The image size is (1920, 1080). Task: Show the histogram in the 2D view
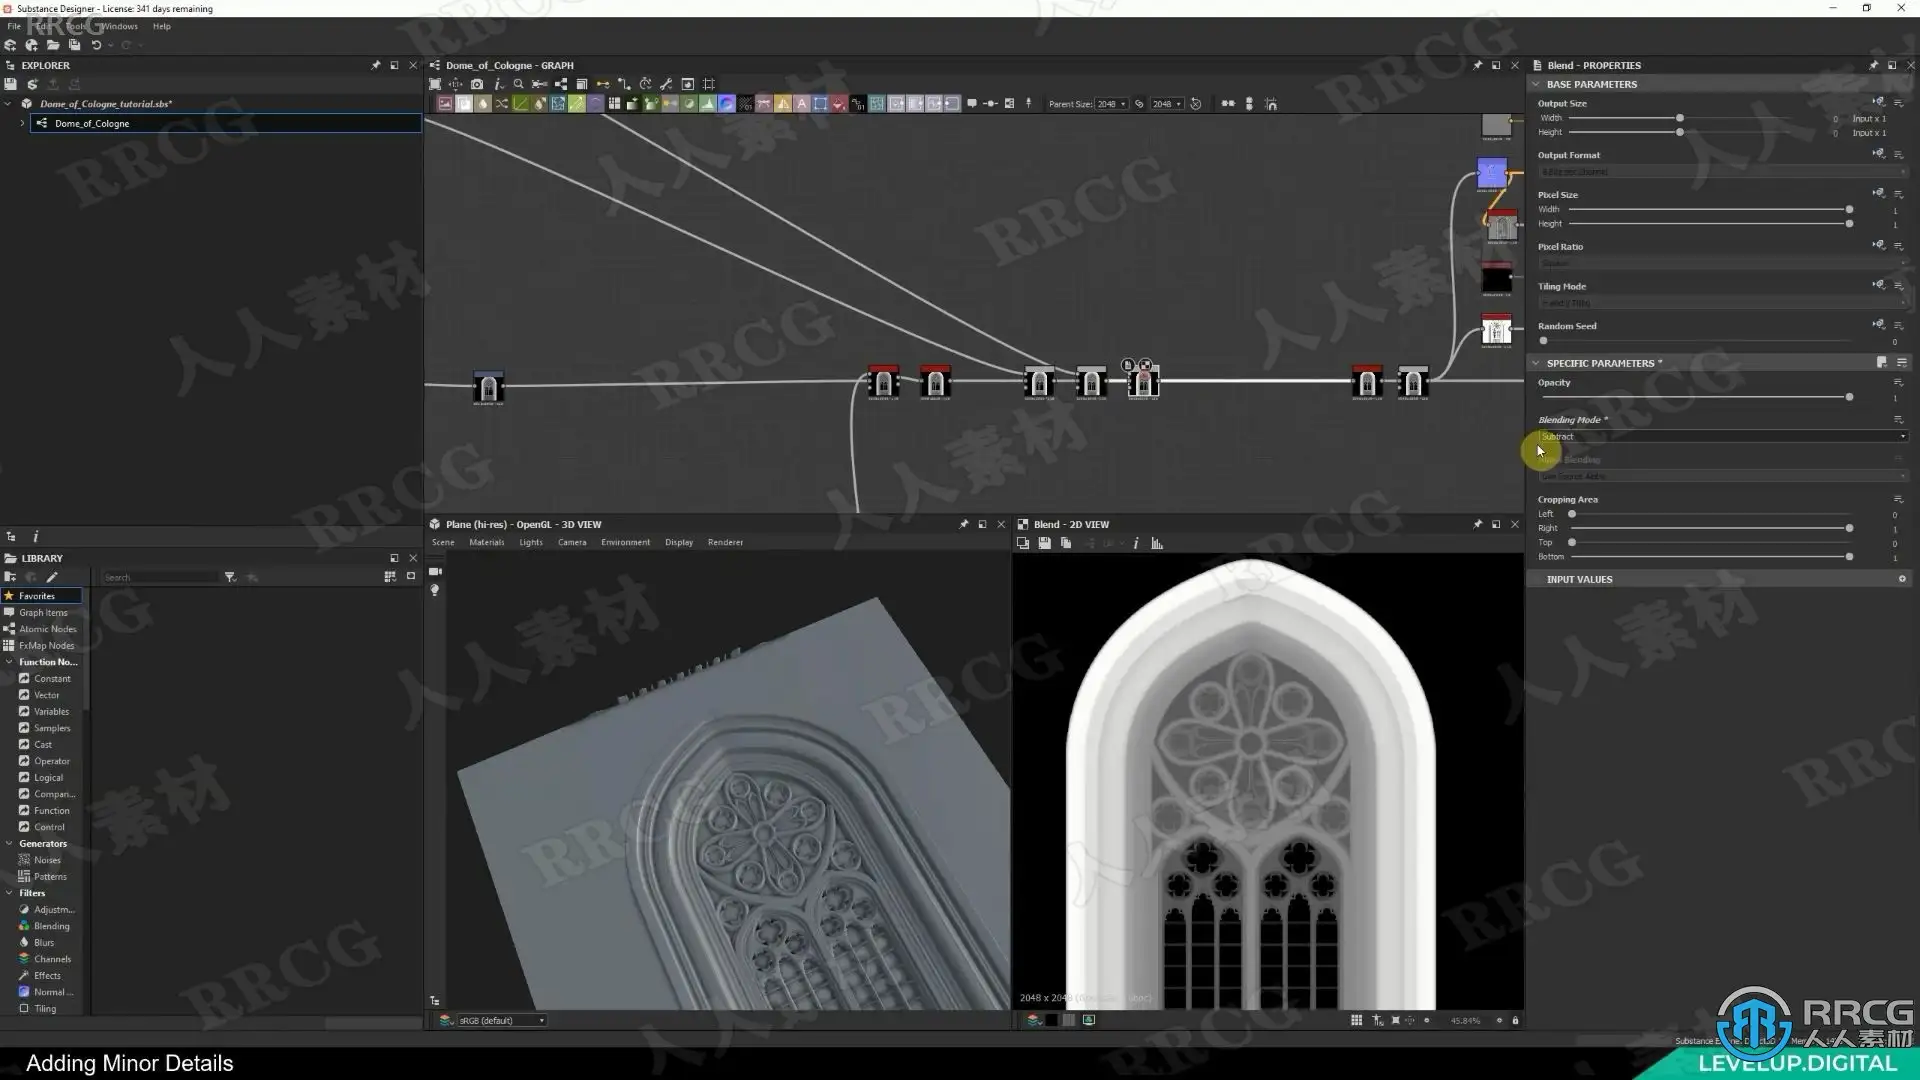[1157, 543]
